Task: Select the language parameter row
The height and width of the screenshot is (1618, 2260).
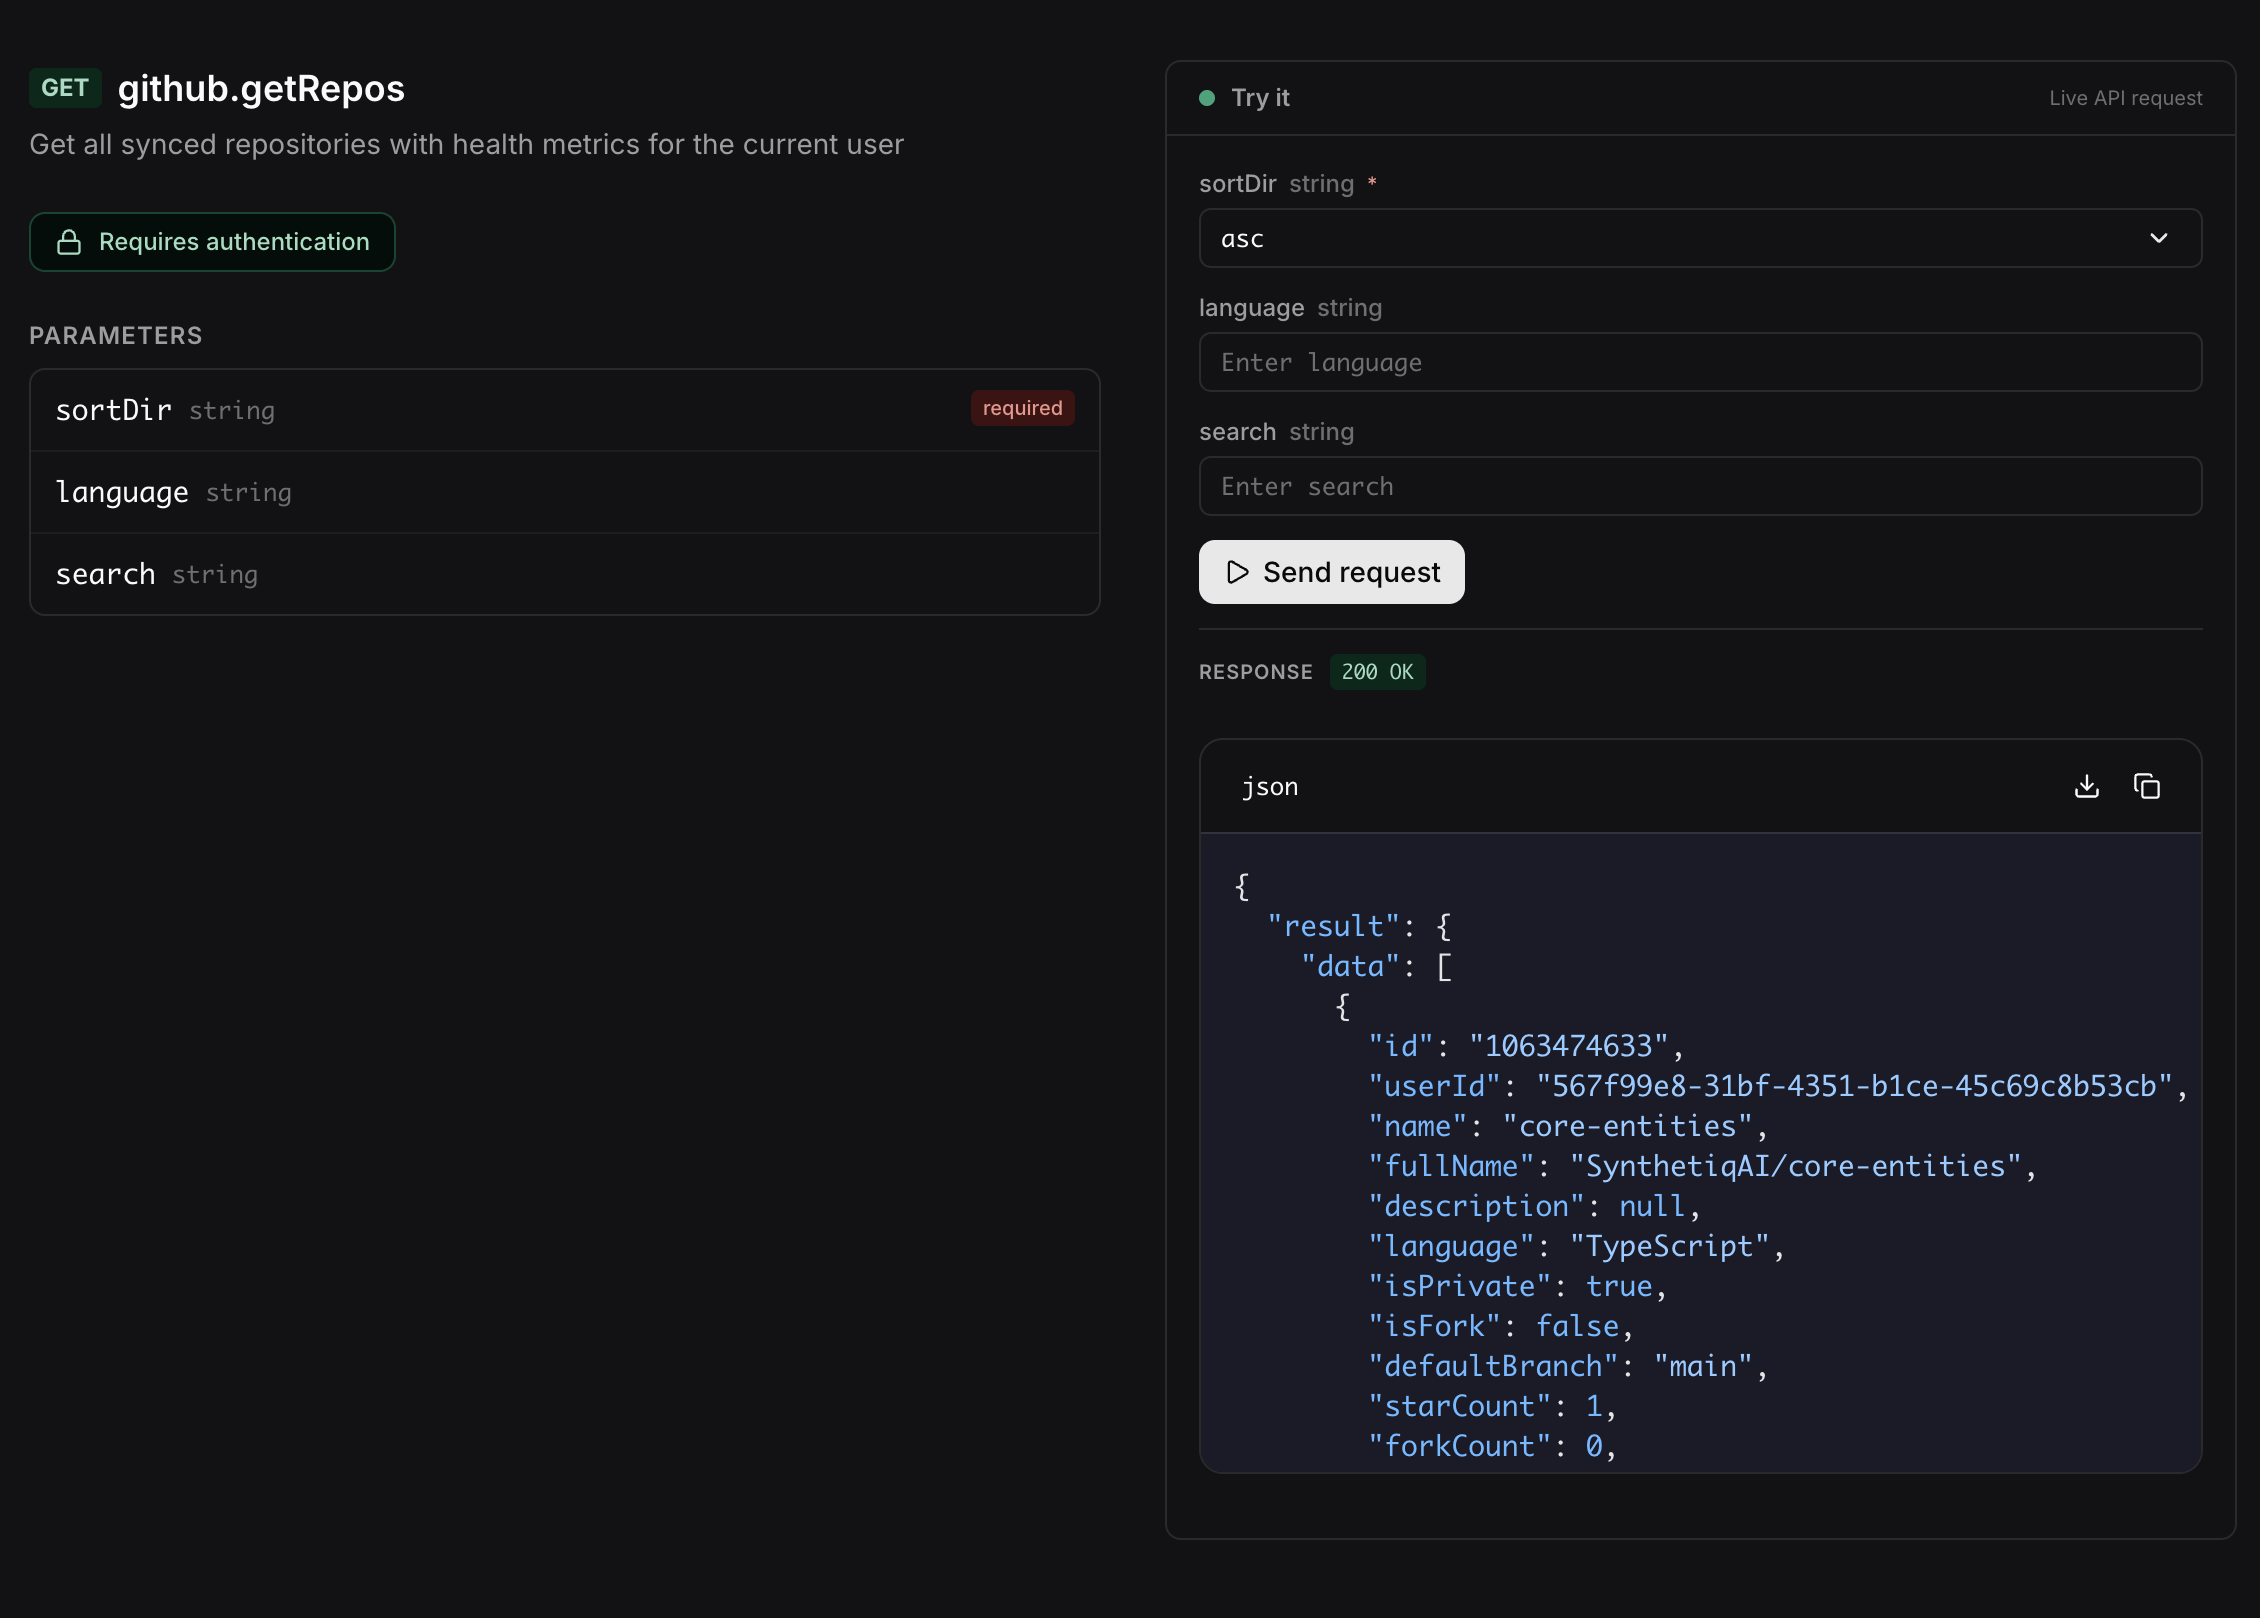Action: coord(565,492)
